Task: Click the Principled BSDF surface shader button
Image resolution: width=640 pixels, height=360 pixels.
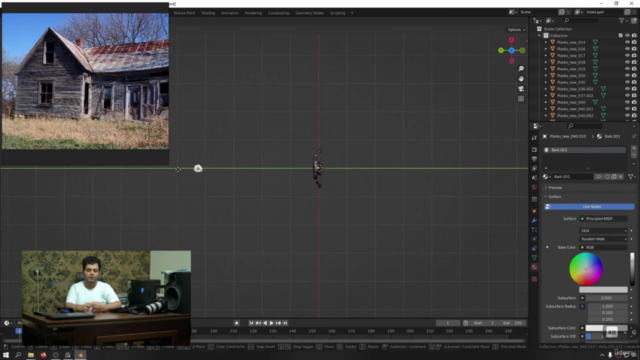Action: point(603,219)
